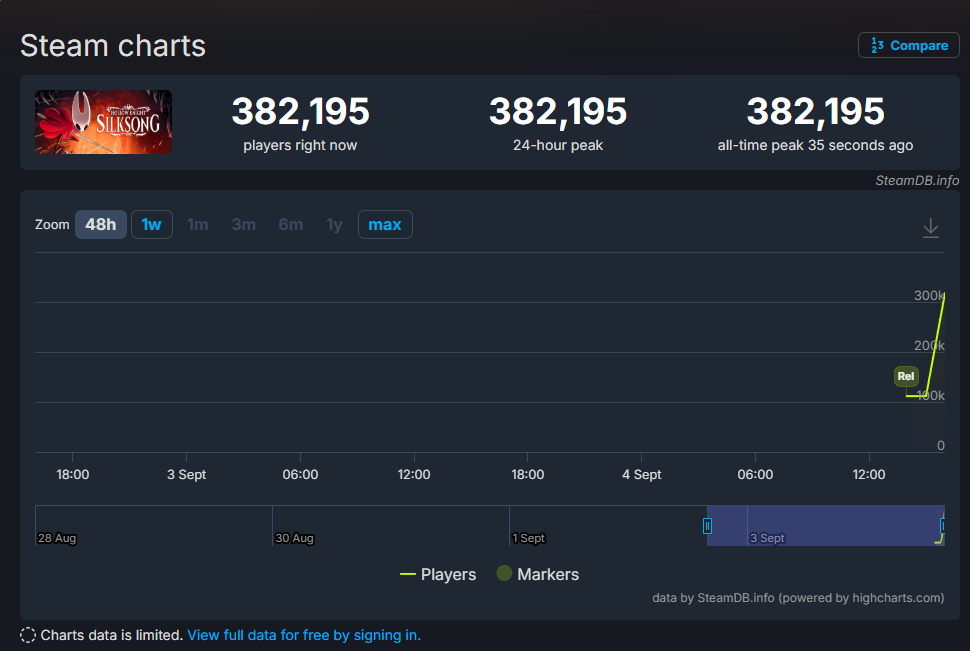970x651 pixels.
Task: Toggle the Markers series in legend
Action: click(538, 574)
